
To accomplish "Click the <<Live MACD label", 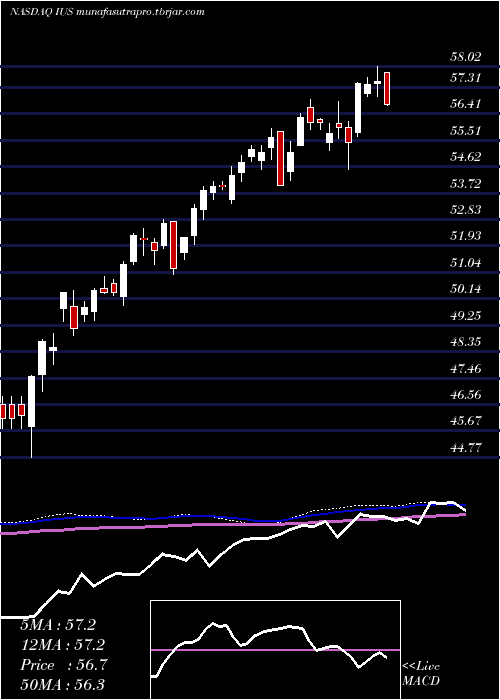I will (421, 674).
